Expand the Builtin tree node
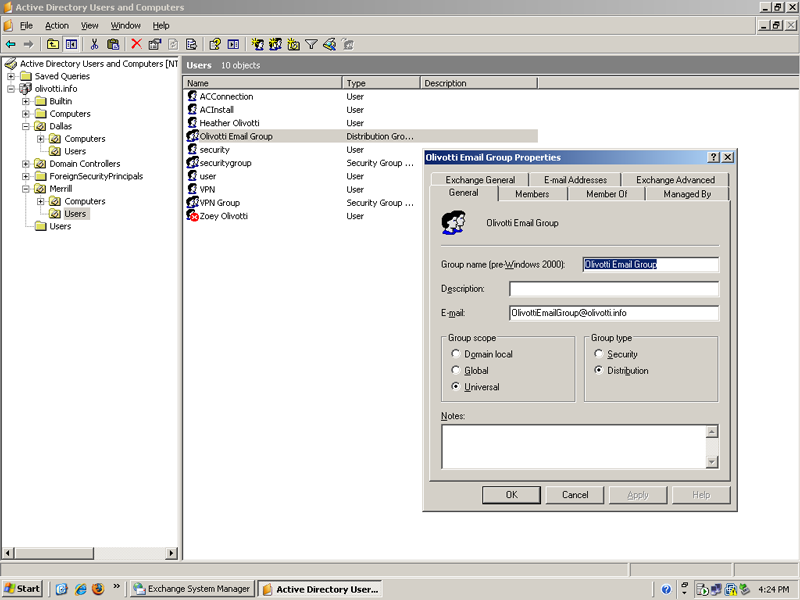This screenshot has height=600, width=800. pos(26,101)
